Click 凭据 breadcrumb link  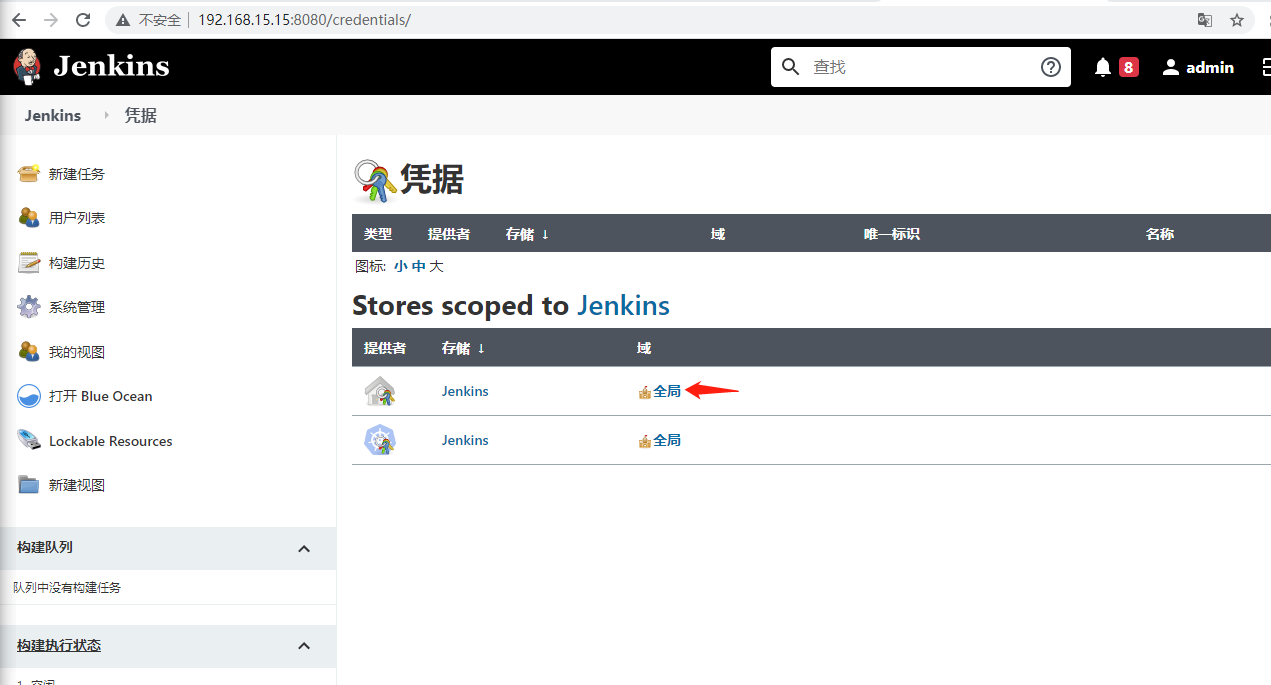(141, 116)
